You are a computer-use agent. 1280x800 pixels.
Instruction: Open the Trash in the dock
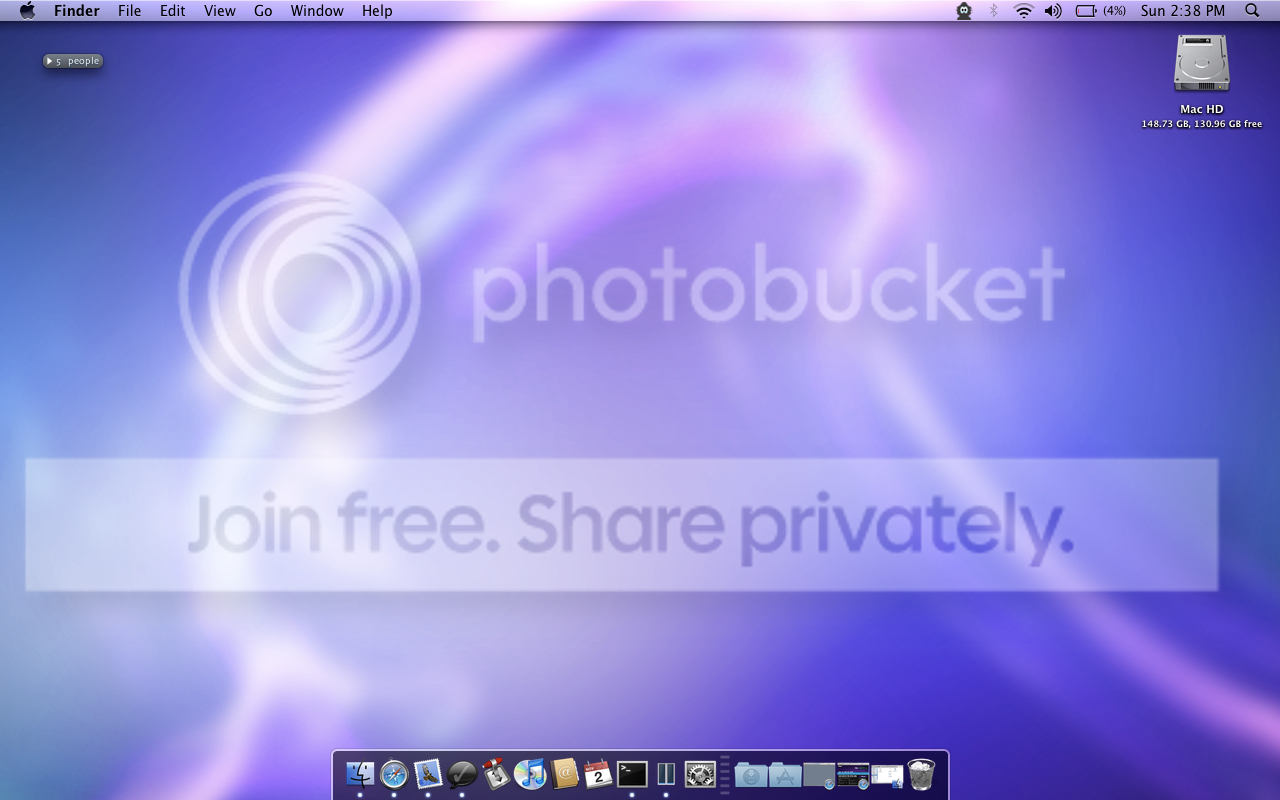(x=921, y=774)
